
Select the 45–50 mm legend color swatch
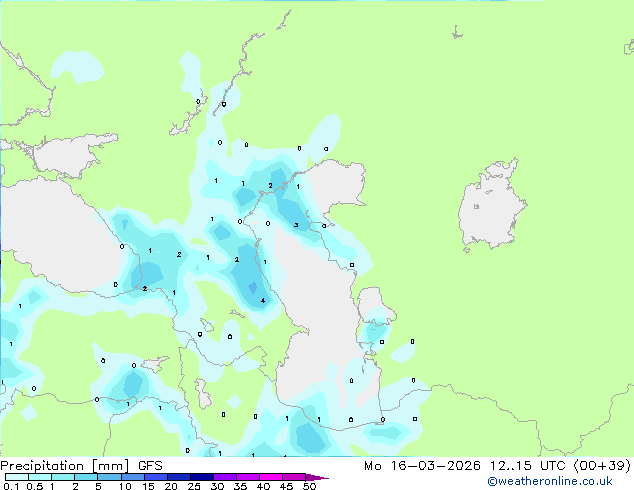pos(294,477)
